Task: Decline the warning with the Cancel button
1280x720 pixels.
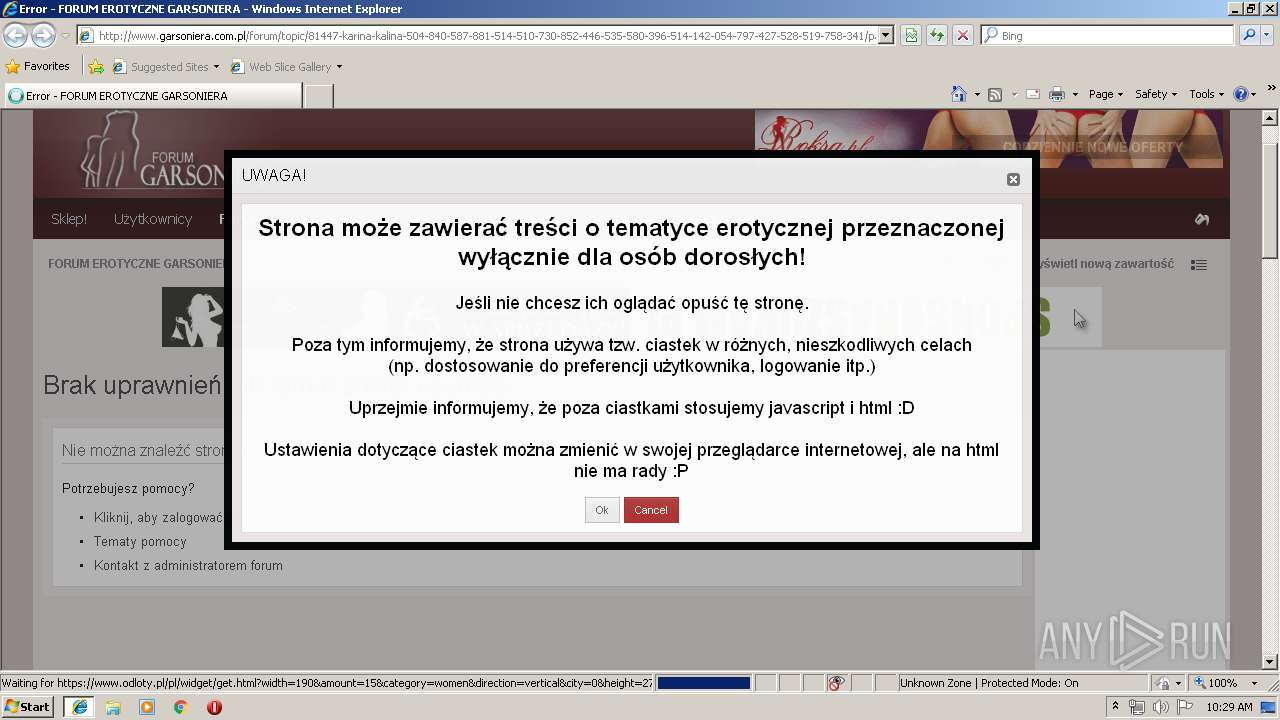Action: pos(651,510)
